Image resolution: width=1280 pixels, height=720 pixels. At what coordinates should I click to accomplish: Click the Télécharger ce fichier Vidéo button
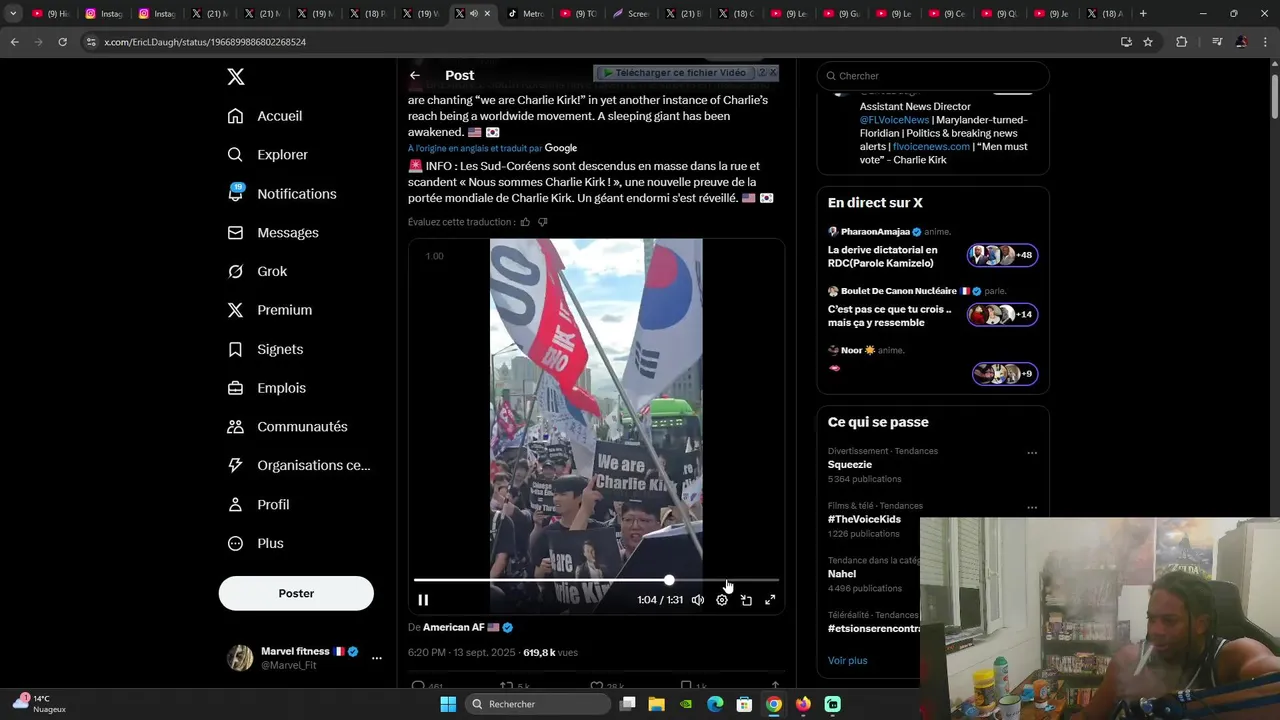coord(674,73)
